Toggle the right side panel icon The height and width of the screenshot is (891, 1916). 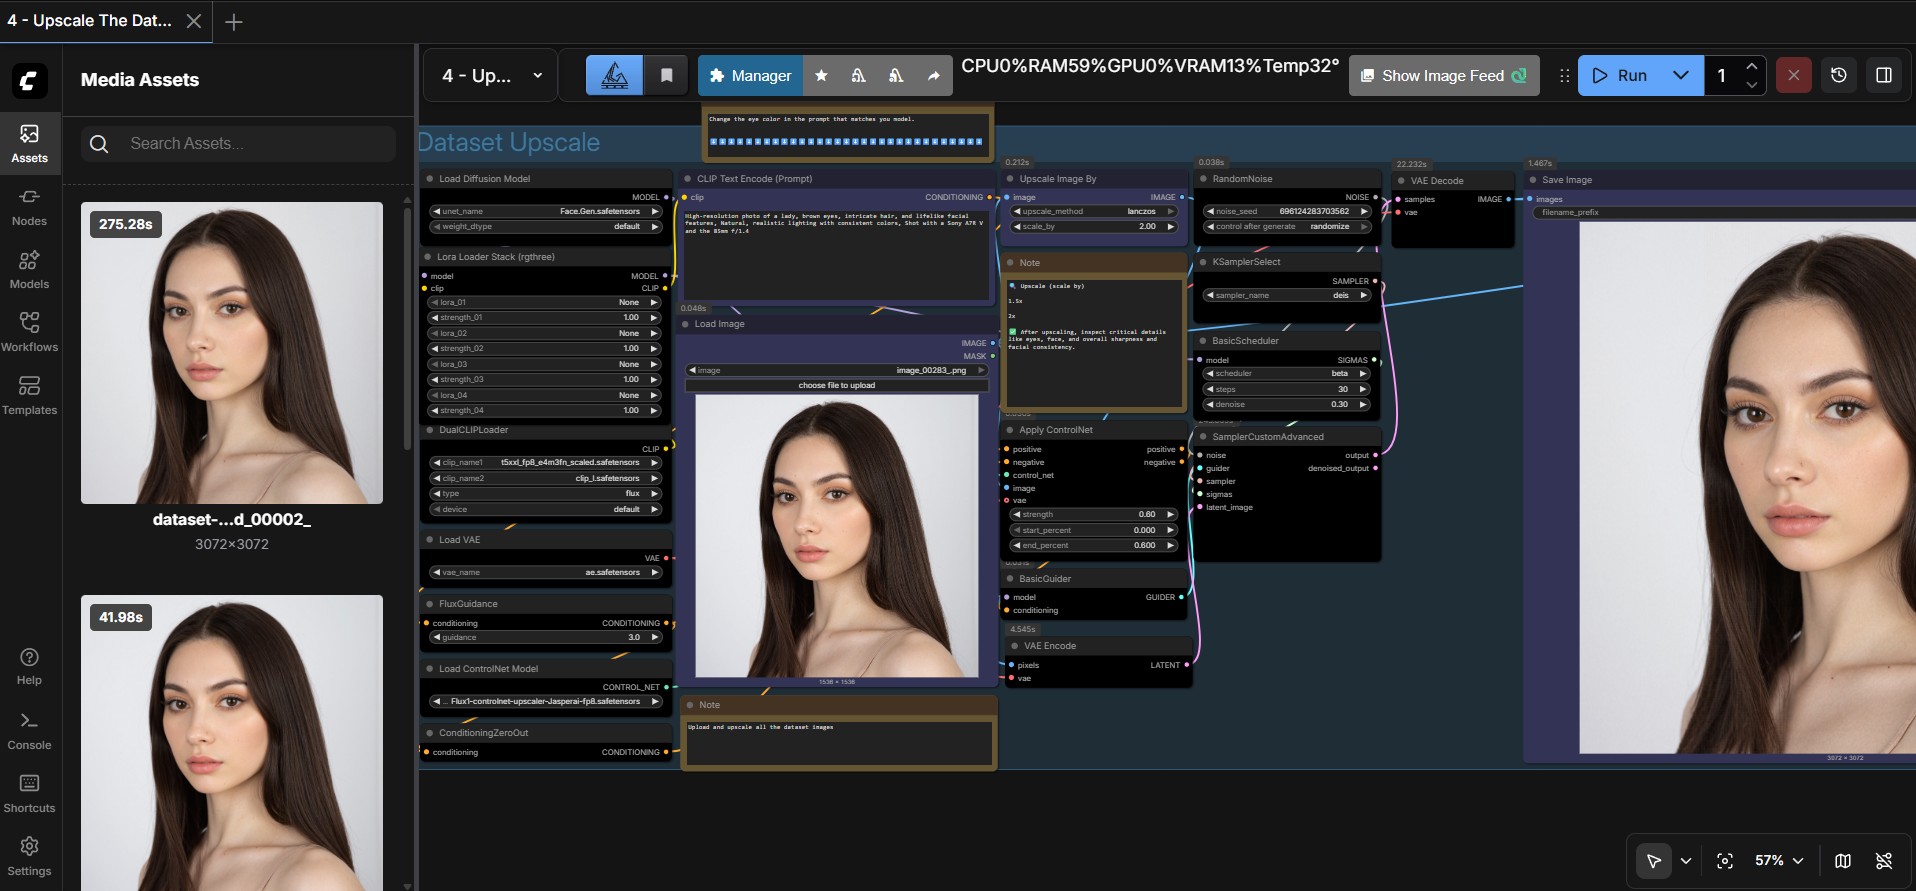[1883, 75]
